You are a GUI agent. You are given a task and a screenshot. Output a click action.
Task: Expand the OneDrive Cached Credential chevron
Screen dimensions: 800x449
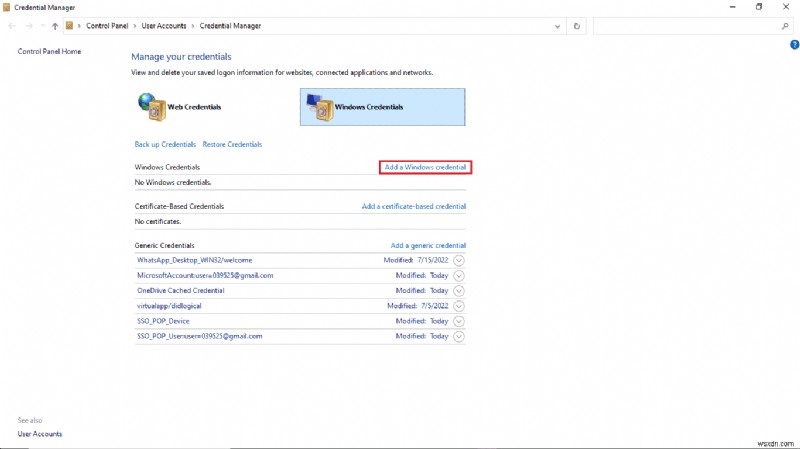(459, 291)
